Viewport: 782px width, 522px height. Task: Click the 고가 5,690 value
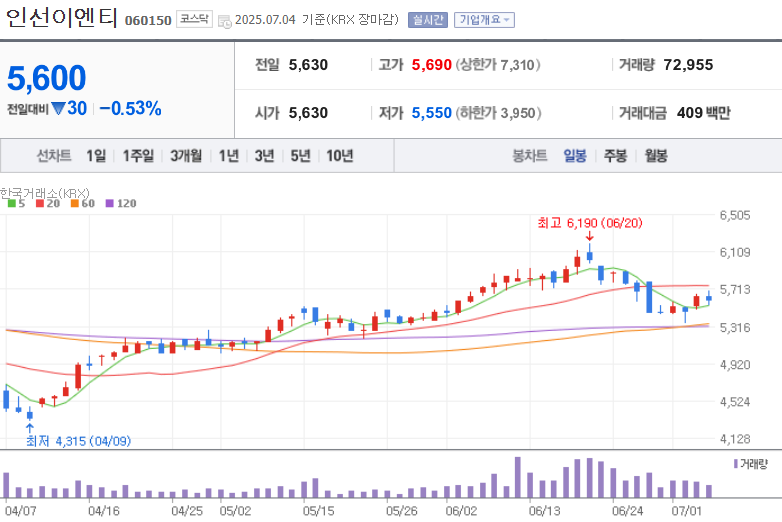(431, 65)
